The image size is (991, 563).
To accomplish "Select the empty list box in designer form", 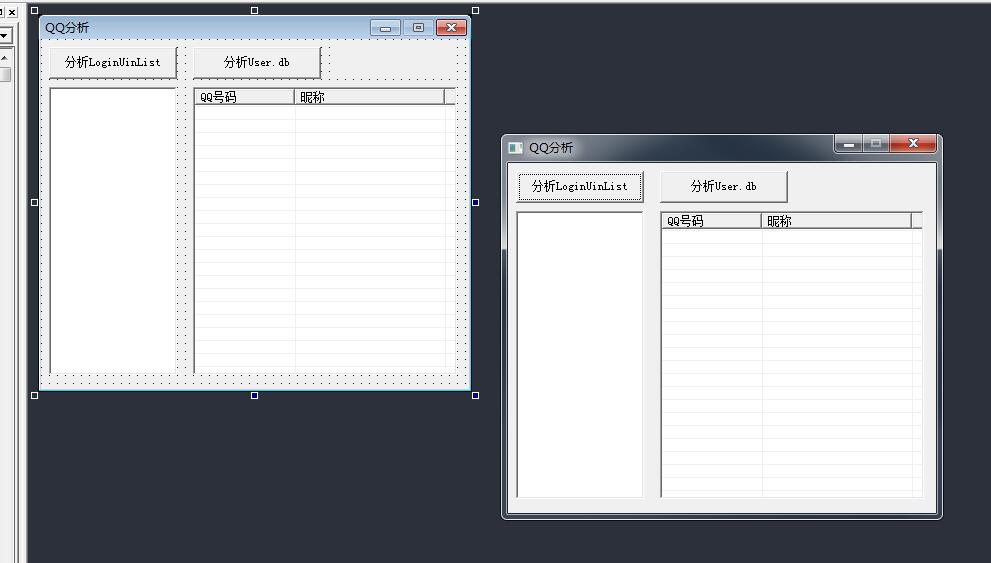I will 112,230.
